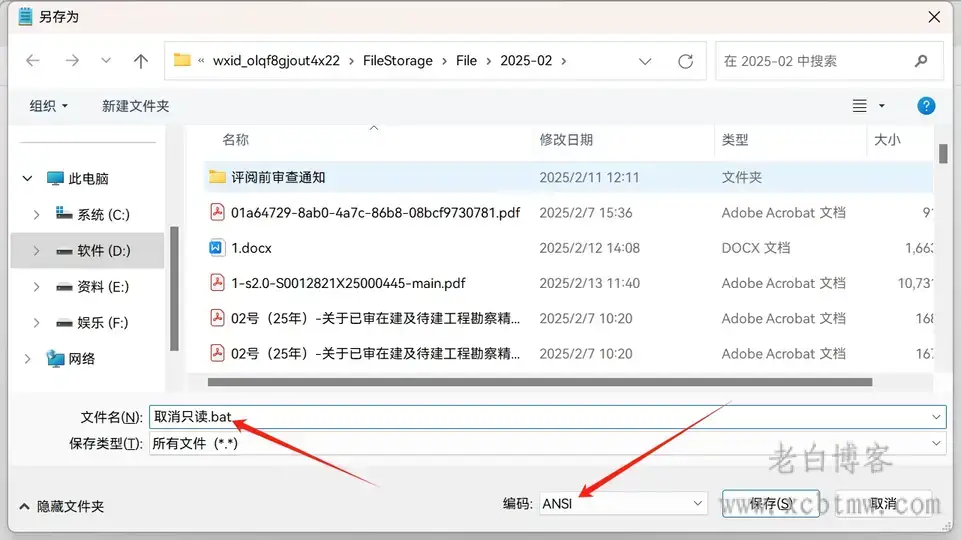Viewport: 961px width, 540px height.
Task: Click DOCX 文档 type cell
Action: pos(756,248)
